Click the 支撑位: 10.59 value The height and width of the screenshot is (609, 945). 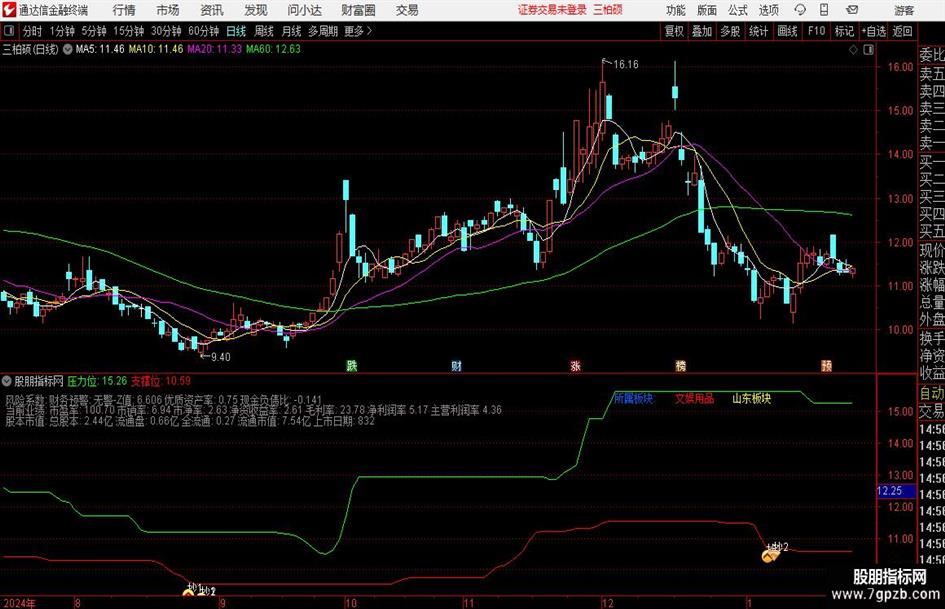(161, 381)
